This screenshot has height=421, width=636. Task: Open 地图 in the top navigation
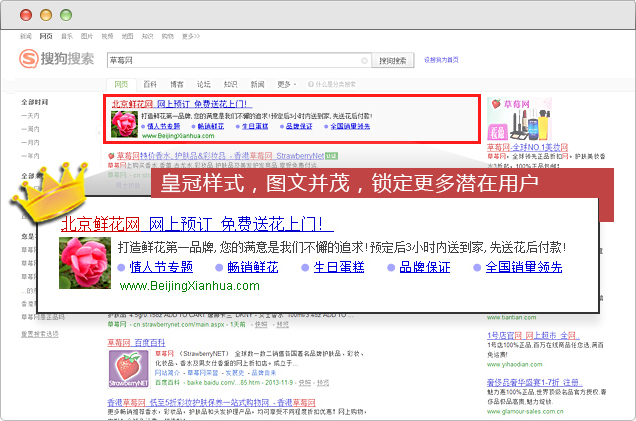[127, 36]
